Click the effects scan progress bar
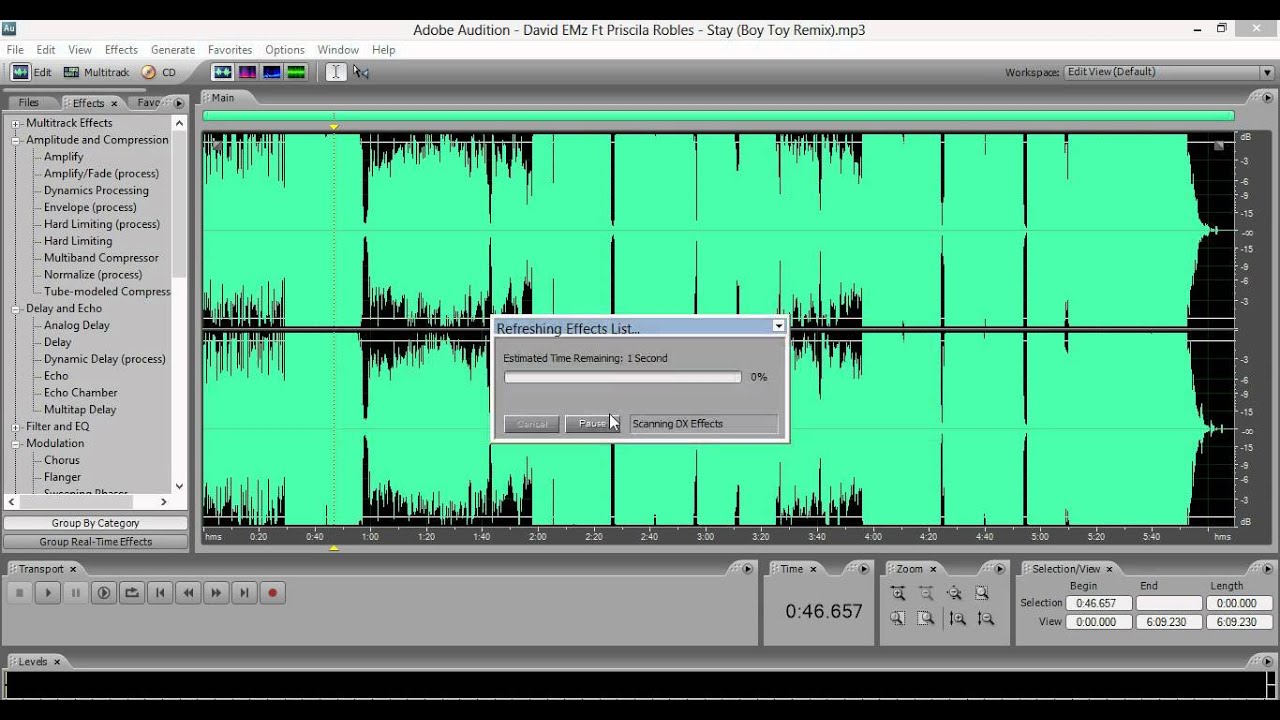The image size is (1280, 720). pos(623,377)
